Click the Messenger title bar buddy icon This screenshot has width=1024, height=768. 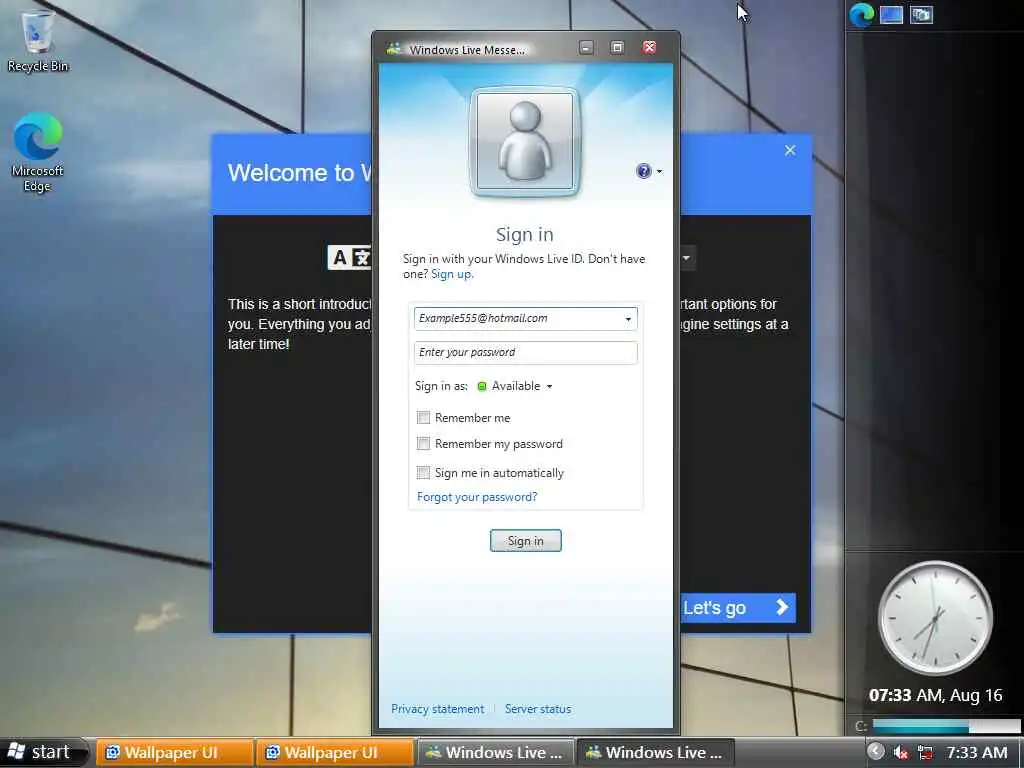point(394,49)
